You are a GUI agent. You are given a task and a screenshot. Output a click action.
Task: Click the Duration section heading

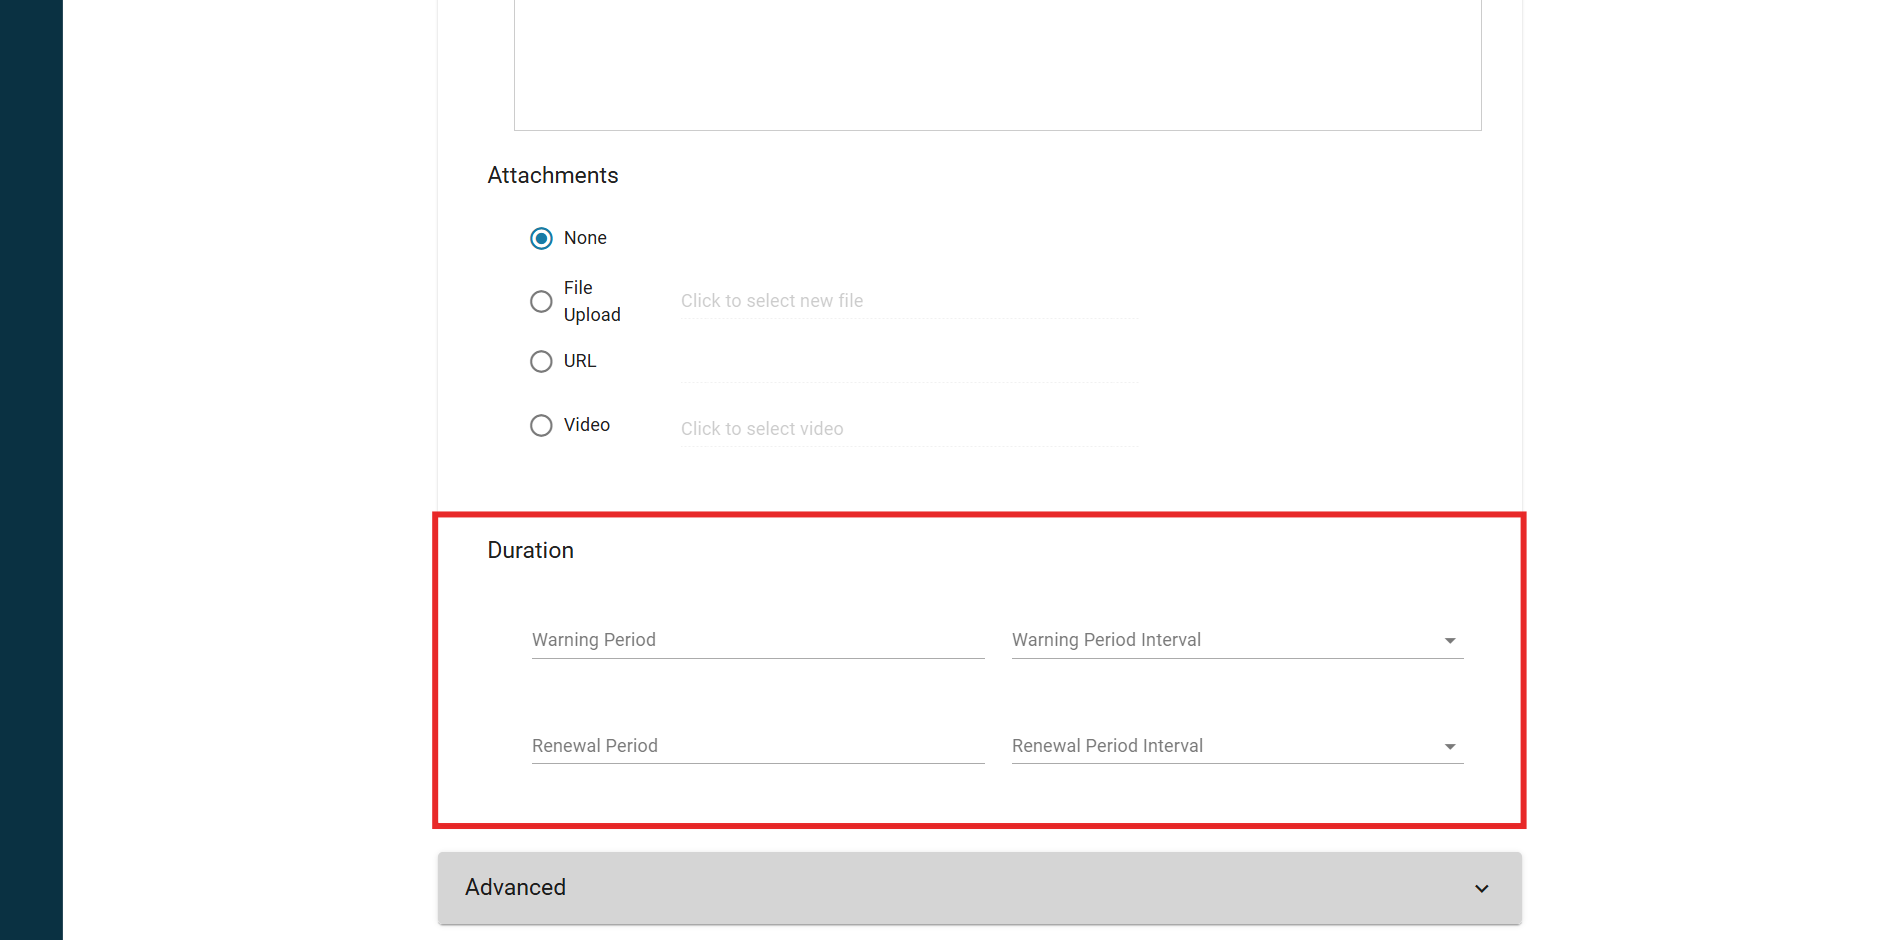tap(530, 551)
